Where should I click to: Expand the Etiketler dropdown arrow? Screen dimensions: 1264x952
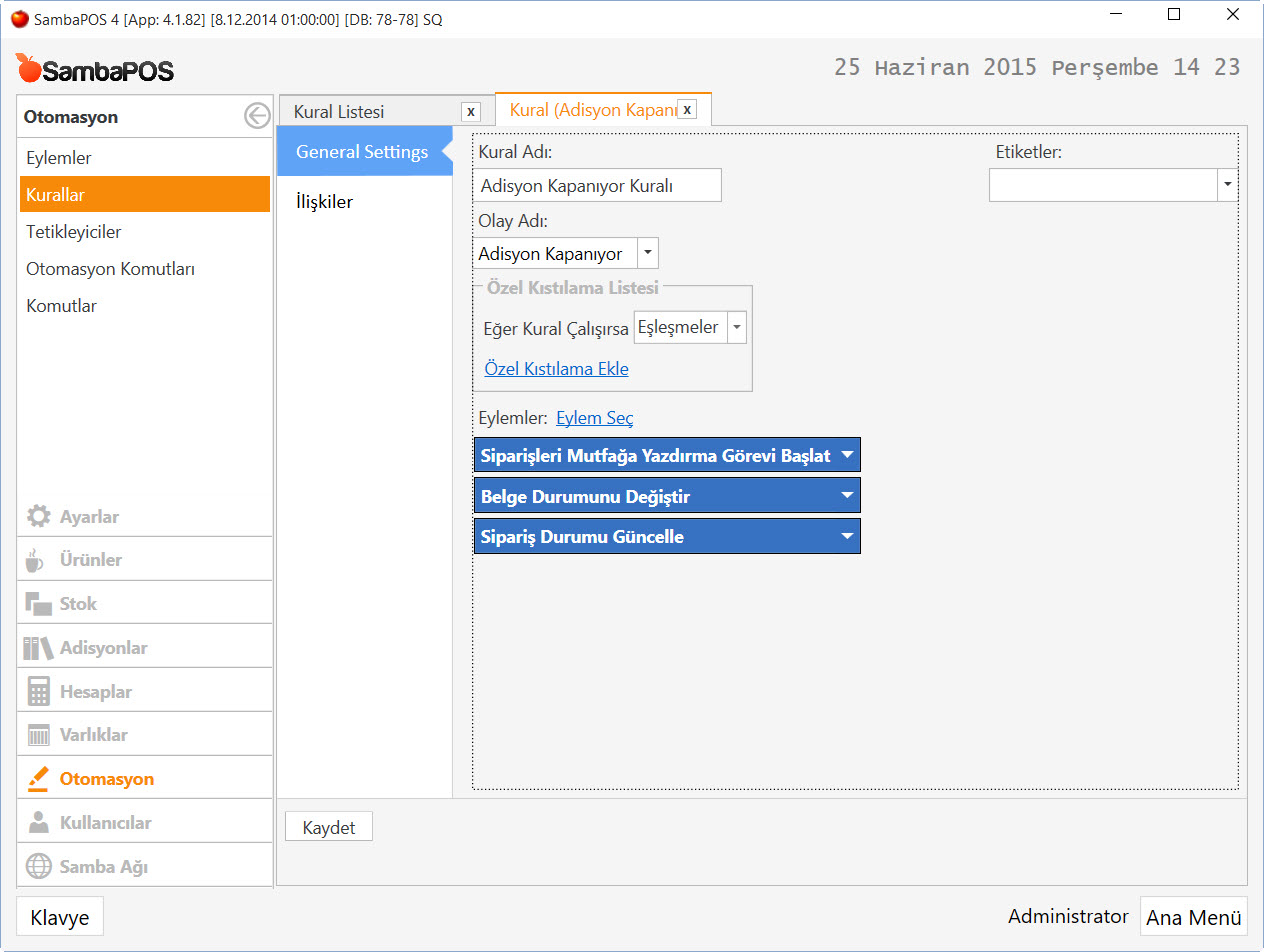pyautogui.click(x=1227, y=185)
